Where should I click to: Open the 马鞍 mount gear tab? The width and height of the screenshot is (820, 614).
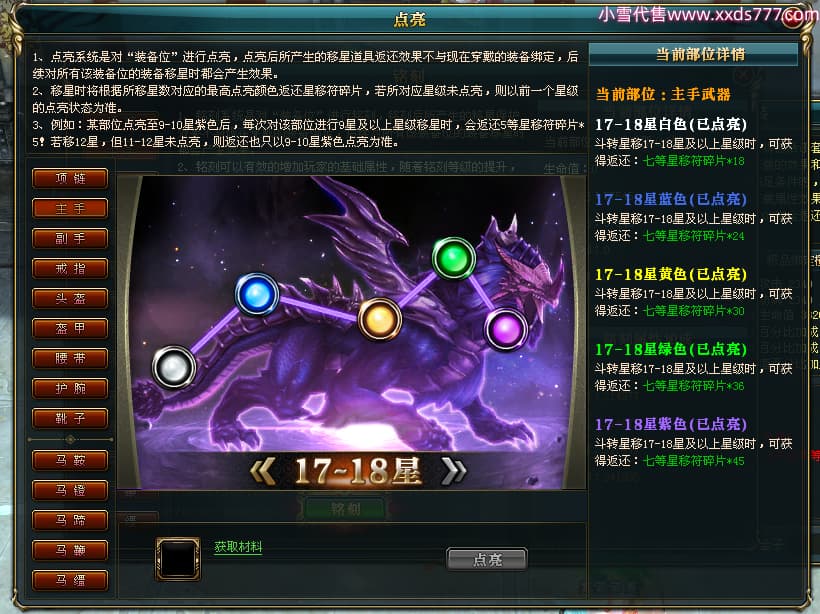[70, 460]
